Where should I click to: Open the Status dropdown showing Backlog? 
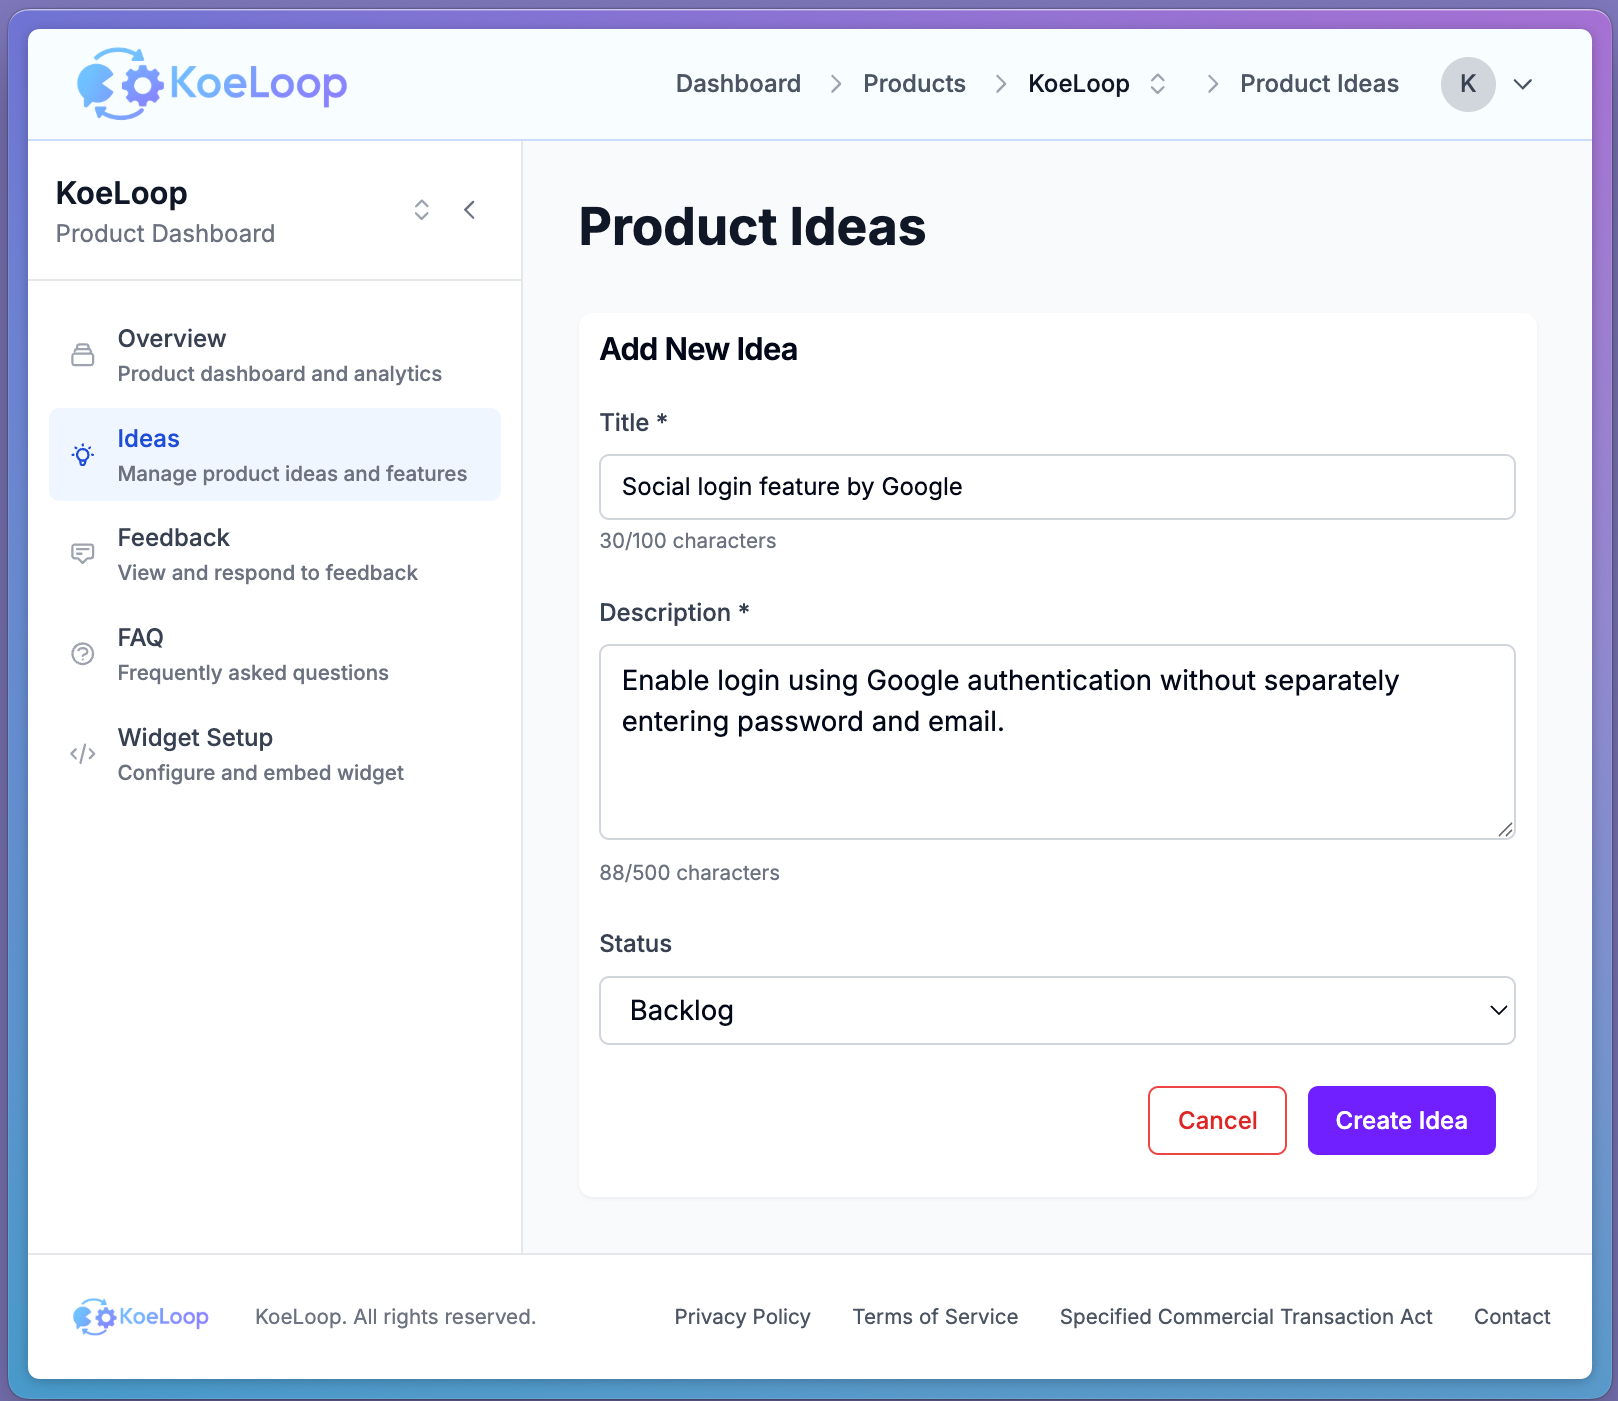coord(1057,1010)
